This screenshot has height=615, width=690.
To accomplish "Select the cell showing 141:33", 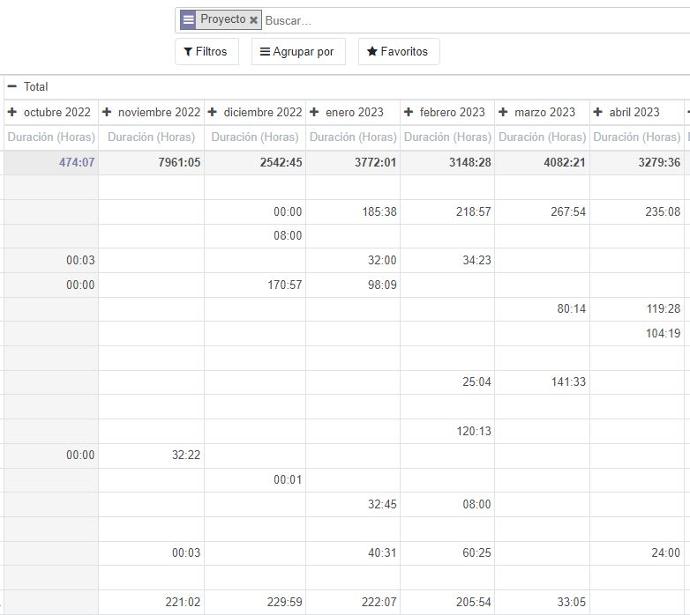I will pos(542,382).
